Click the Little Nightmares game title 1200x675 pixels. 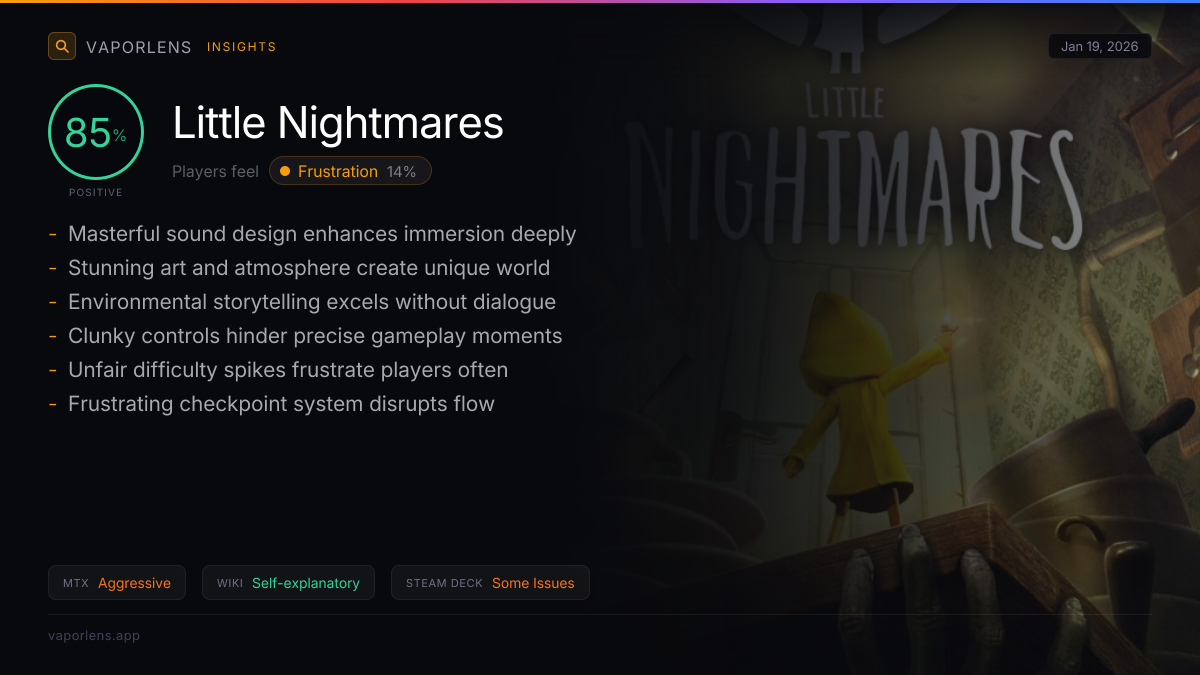point(338,123)
